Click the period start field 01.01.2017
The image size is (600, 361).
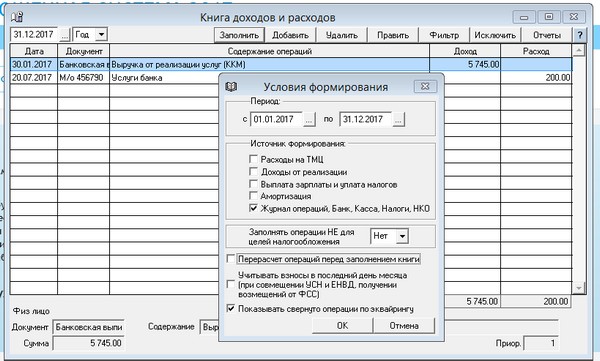tap(277, 119)
